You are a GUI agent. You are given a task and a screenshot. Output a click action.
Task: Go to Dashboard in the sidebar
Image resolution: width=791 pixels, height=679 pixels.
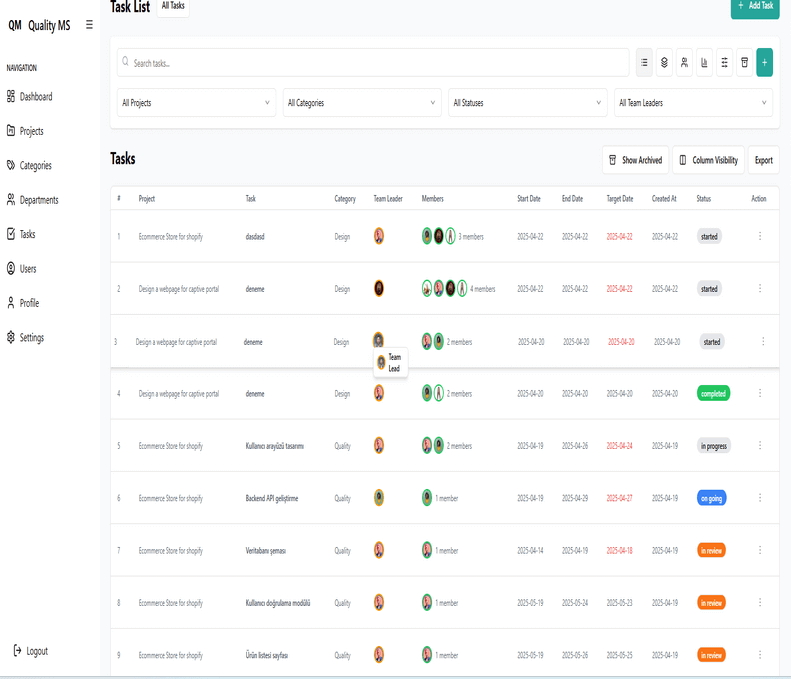pyautogui.click(x=36, y=97)
